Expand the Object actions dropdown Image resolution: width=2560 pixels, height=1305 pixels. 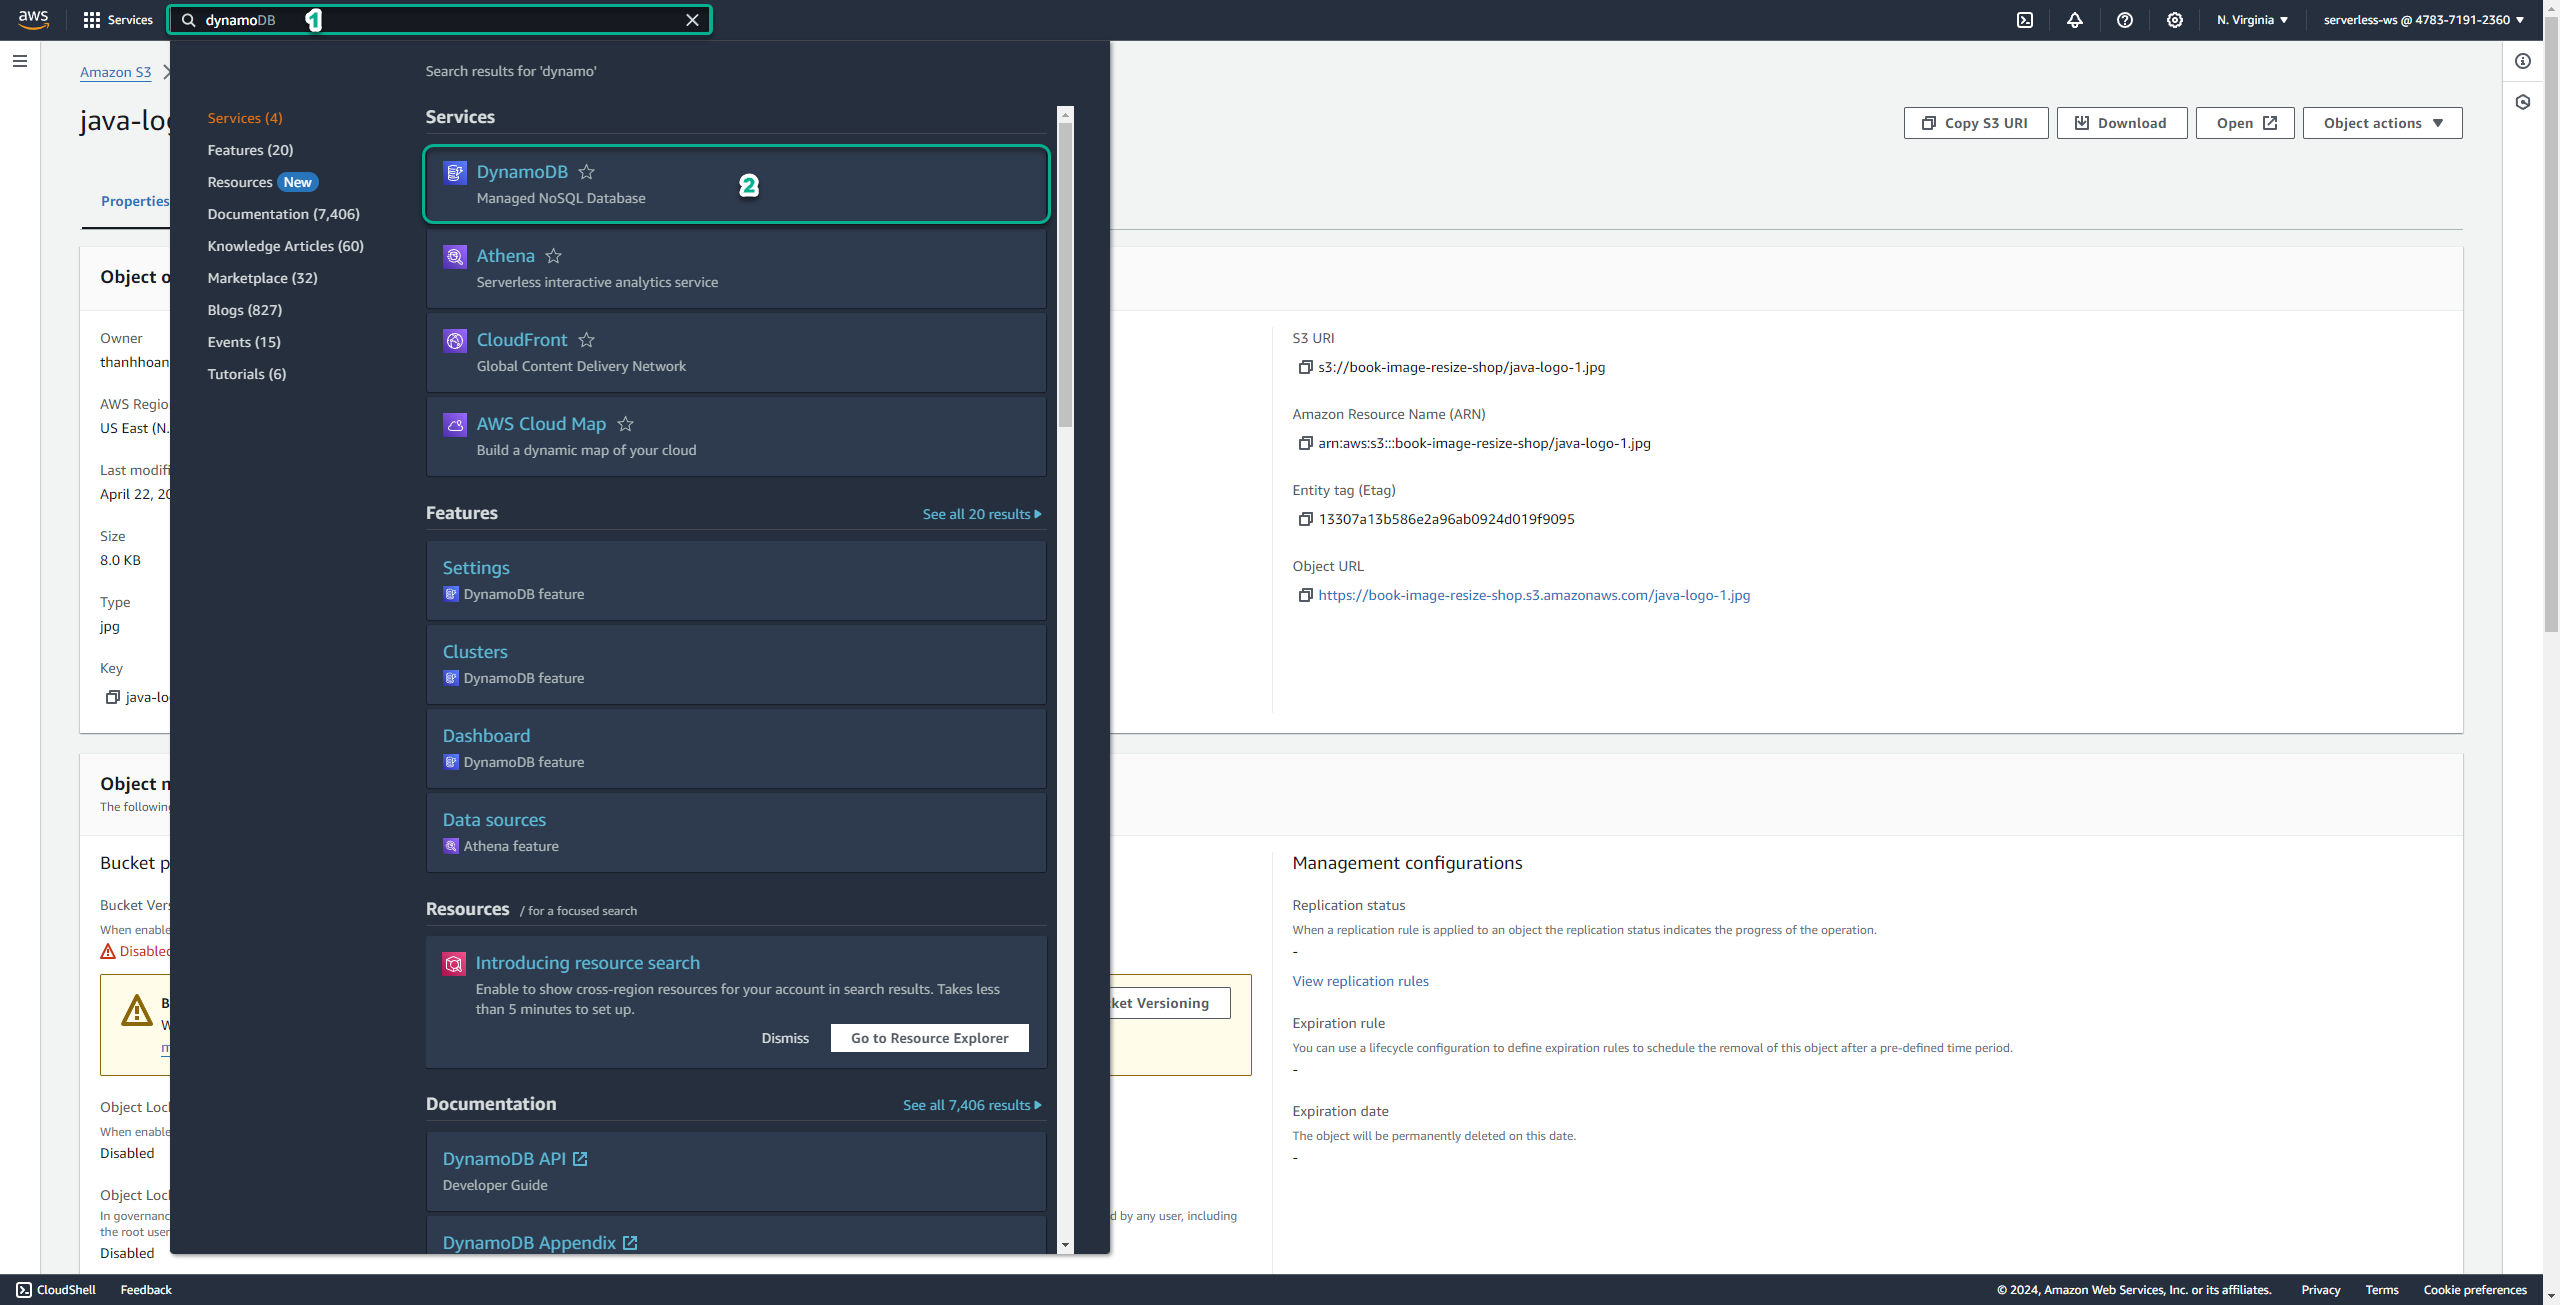pyautogui.click(x=2382, y=123)
